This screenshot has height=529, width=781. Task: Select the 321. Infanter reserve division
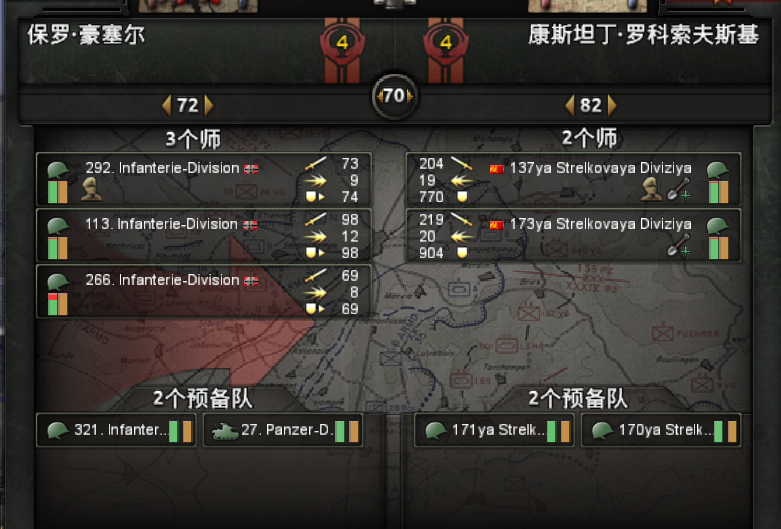[x=116, y=431]
